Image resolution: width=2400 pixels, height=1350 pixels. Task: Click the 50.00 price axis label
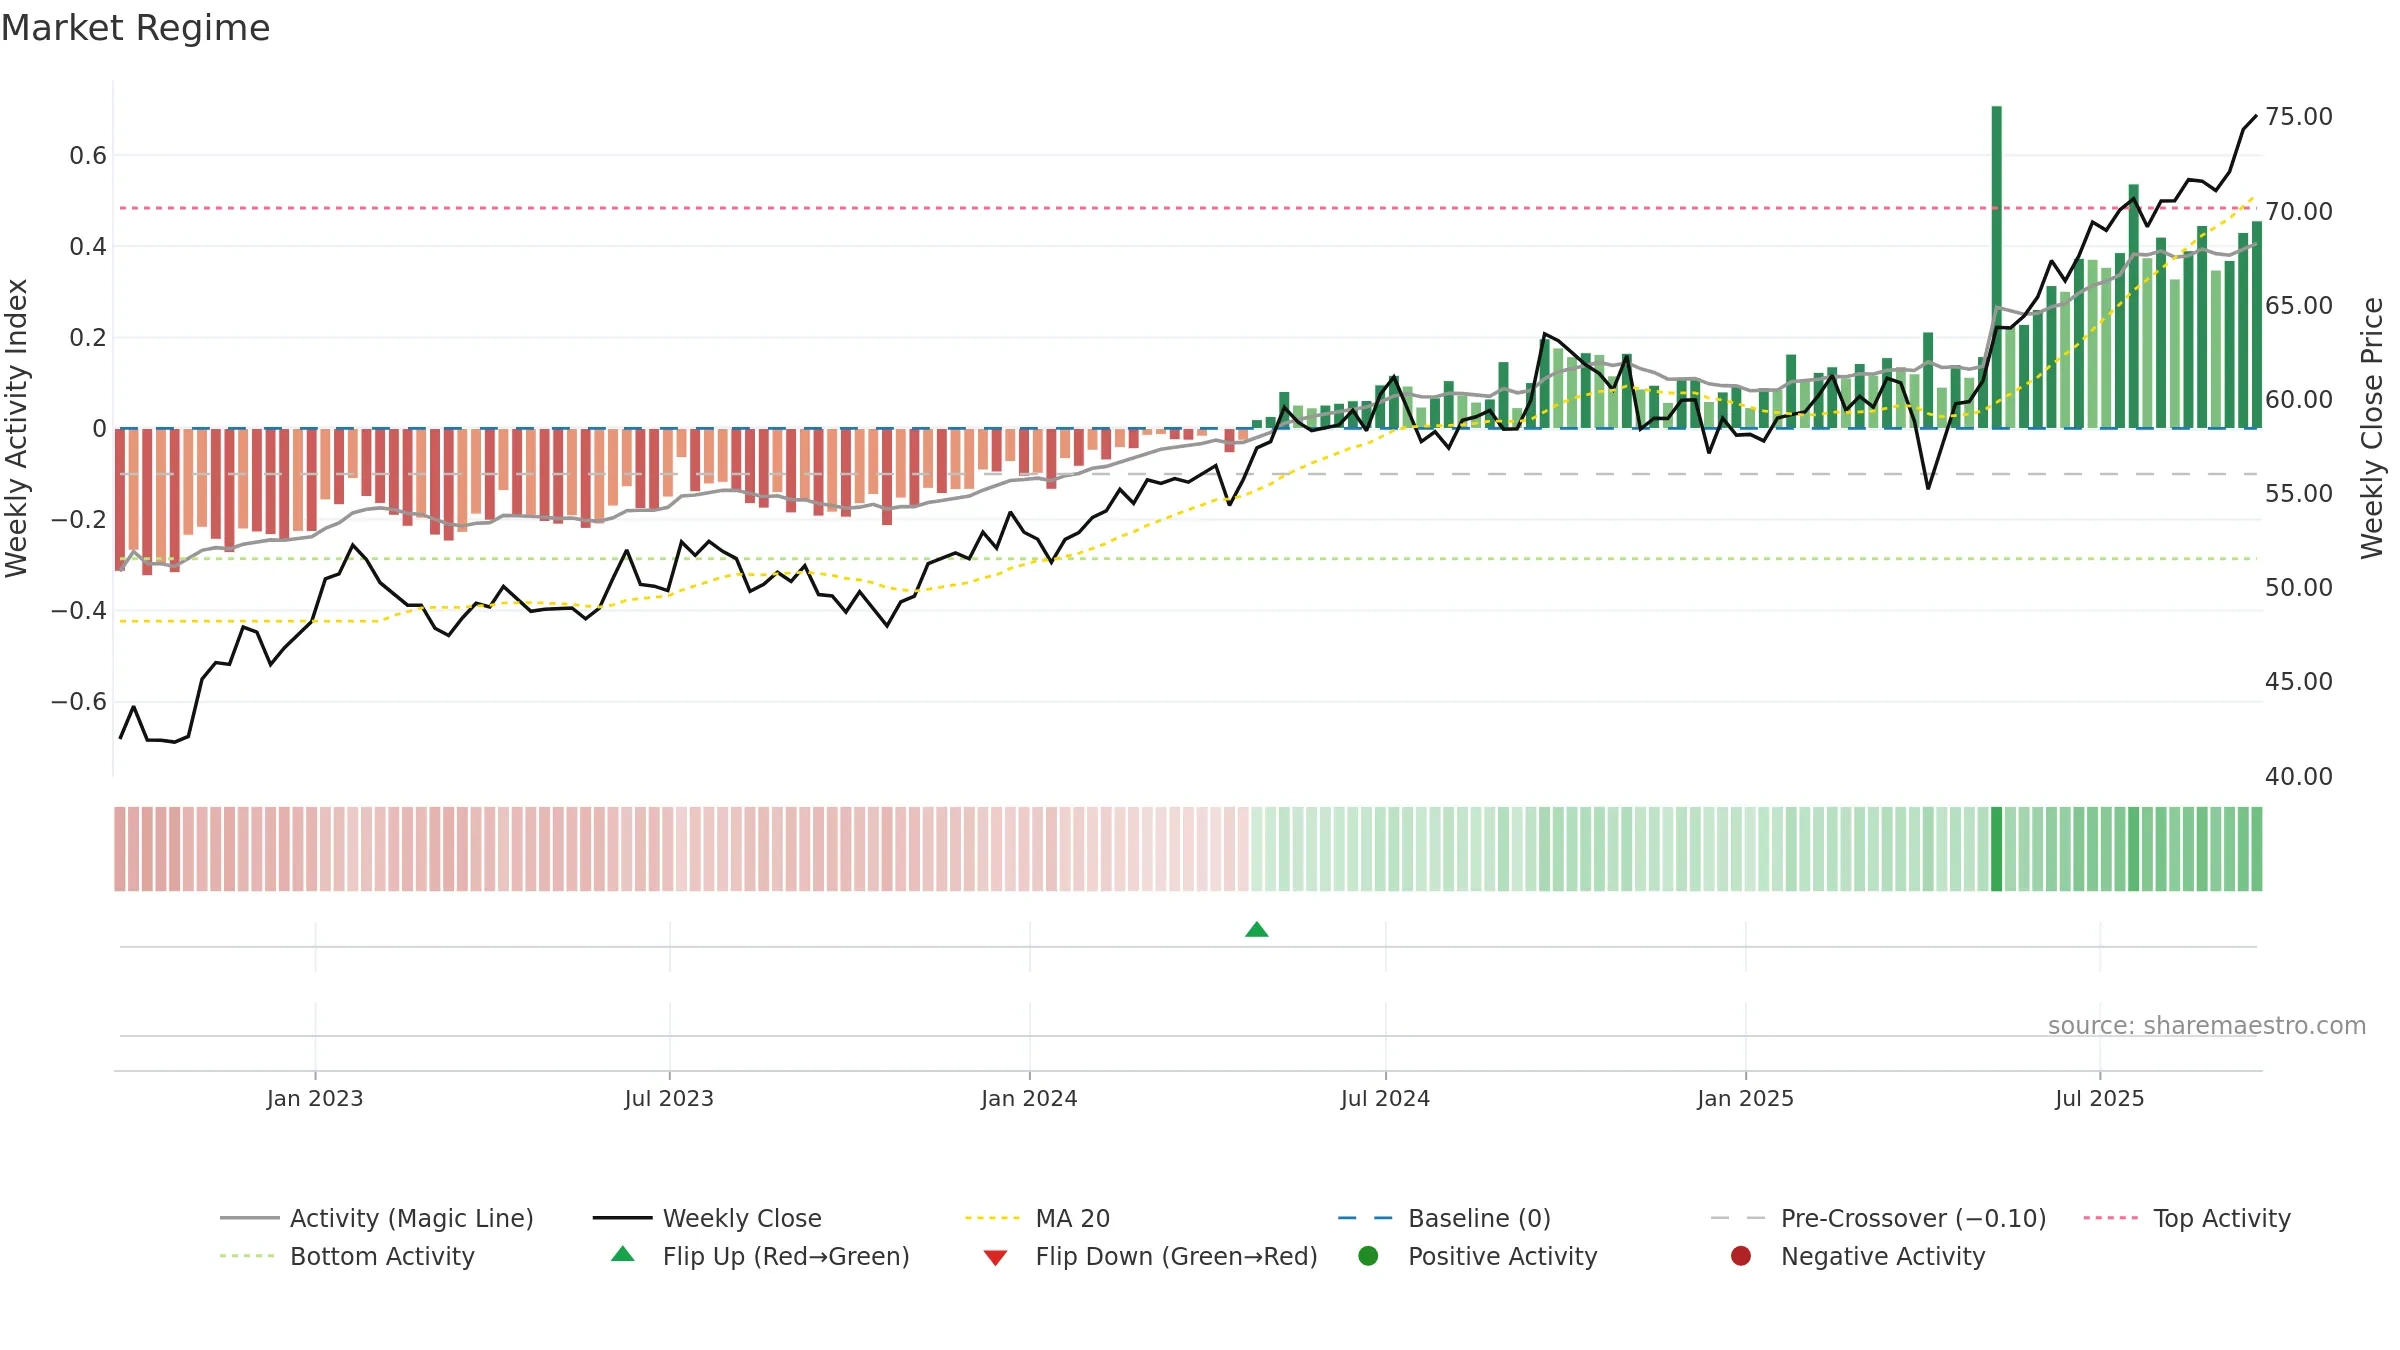[x=2298, y=587]
